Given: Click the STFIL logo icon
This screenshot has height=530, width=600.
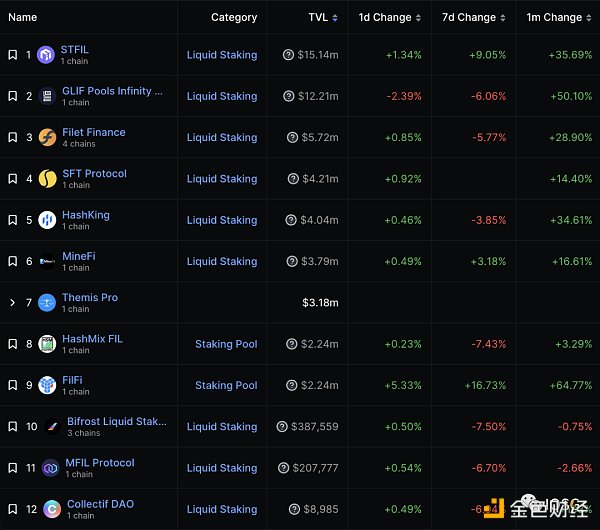Looking at the screenshot, I should pyautogui.click(x=46, y=55).
